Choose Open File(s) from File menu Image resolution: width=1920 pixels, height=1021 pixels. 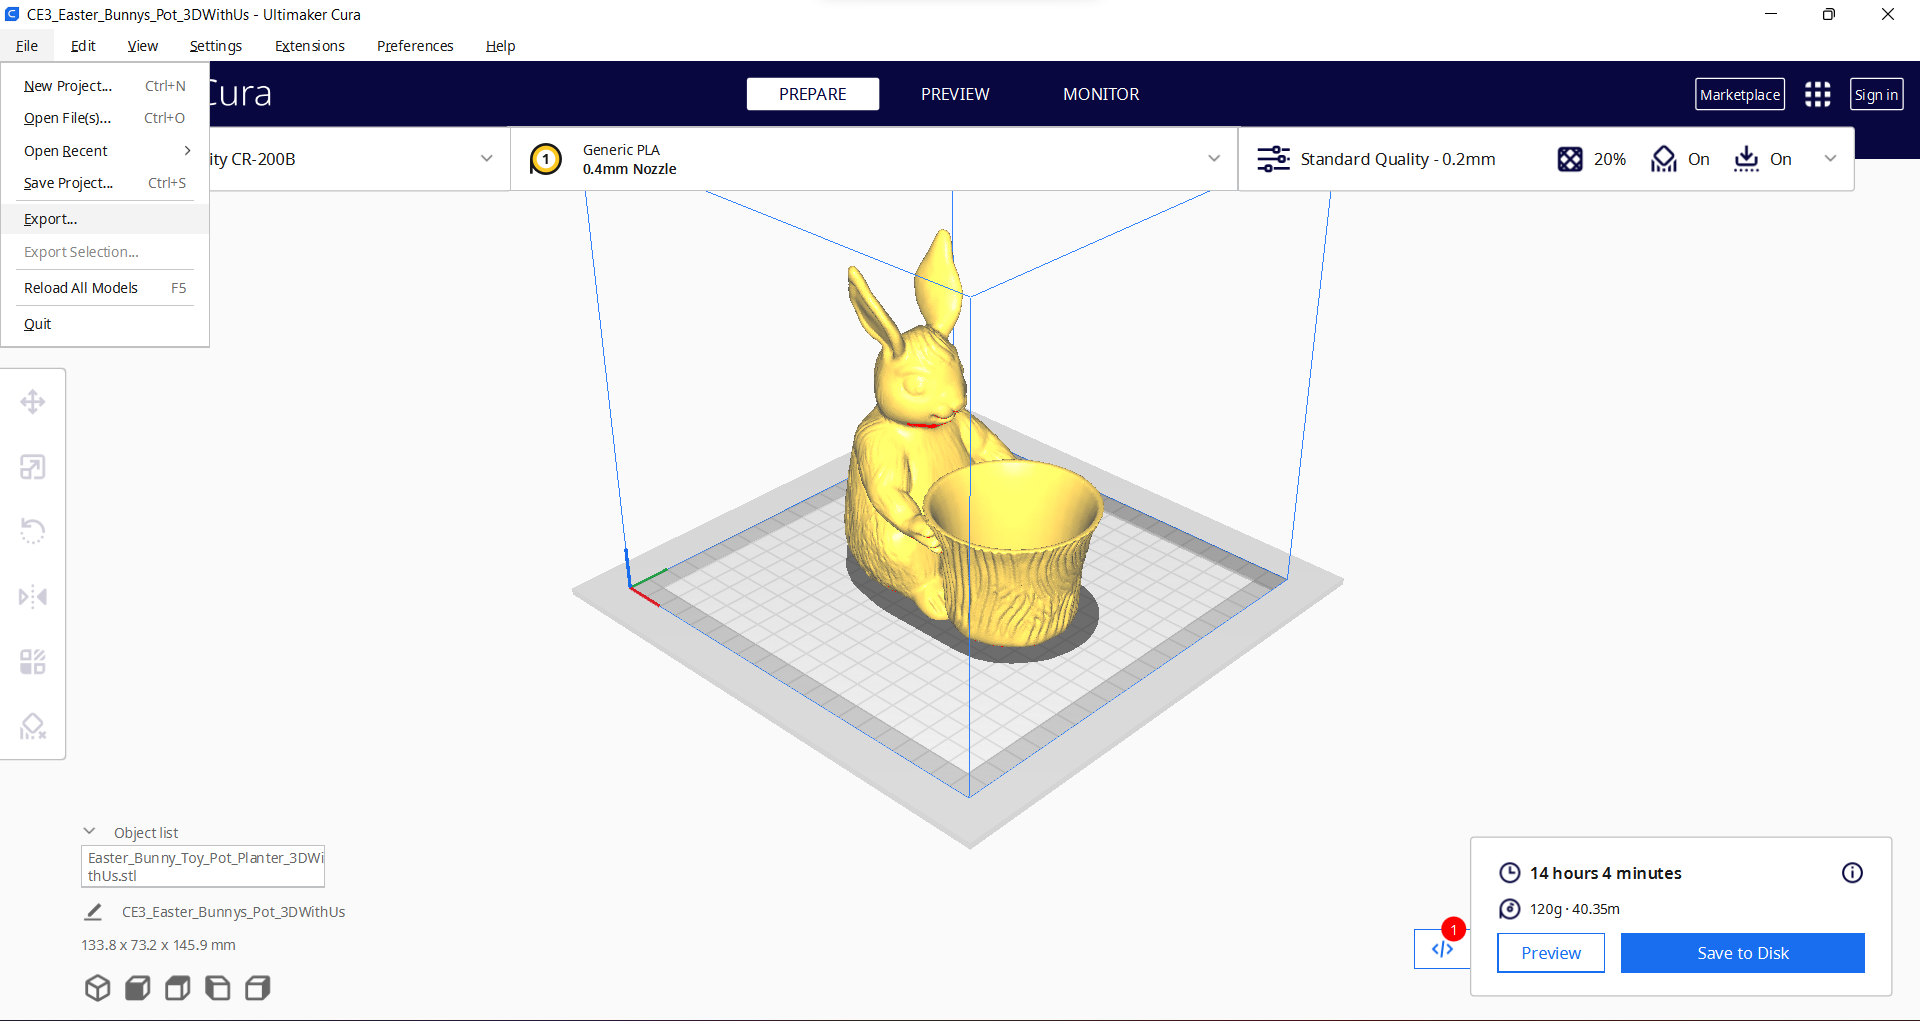tap(105, 118)
